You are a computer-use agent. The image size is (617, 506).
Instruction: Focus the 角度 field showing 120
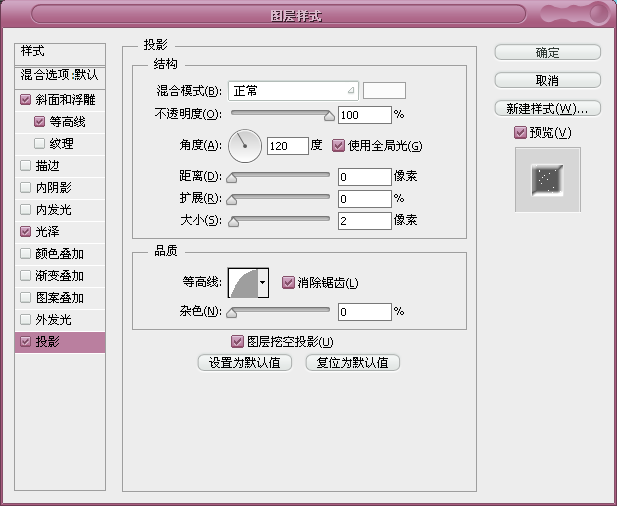[x=288, y=146]
